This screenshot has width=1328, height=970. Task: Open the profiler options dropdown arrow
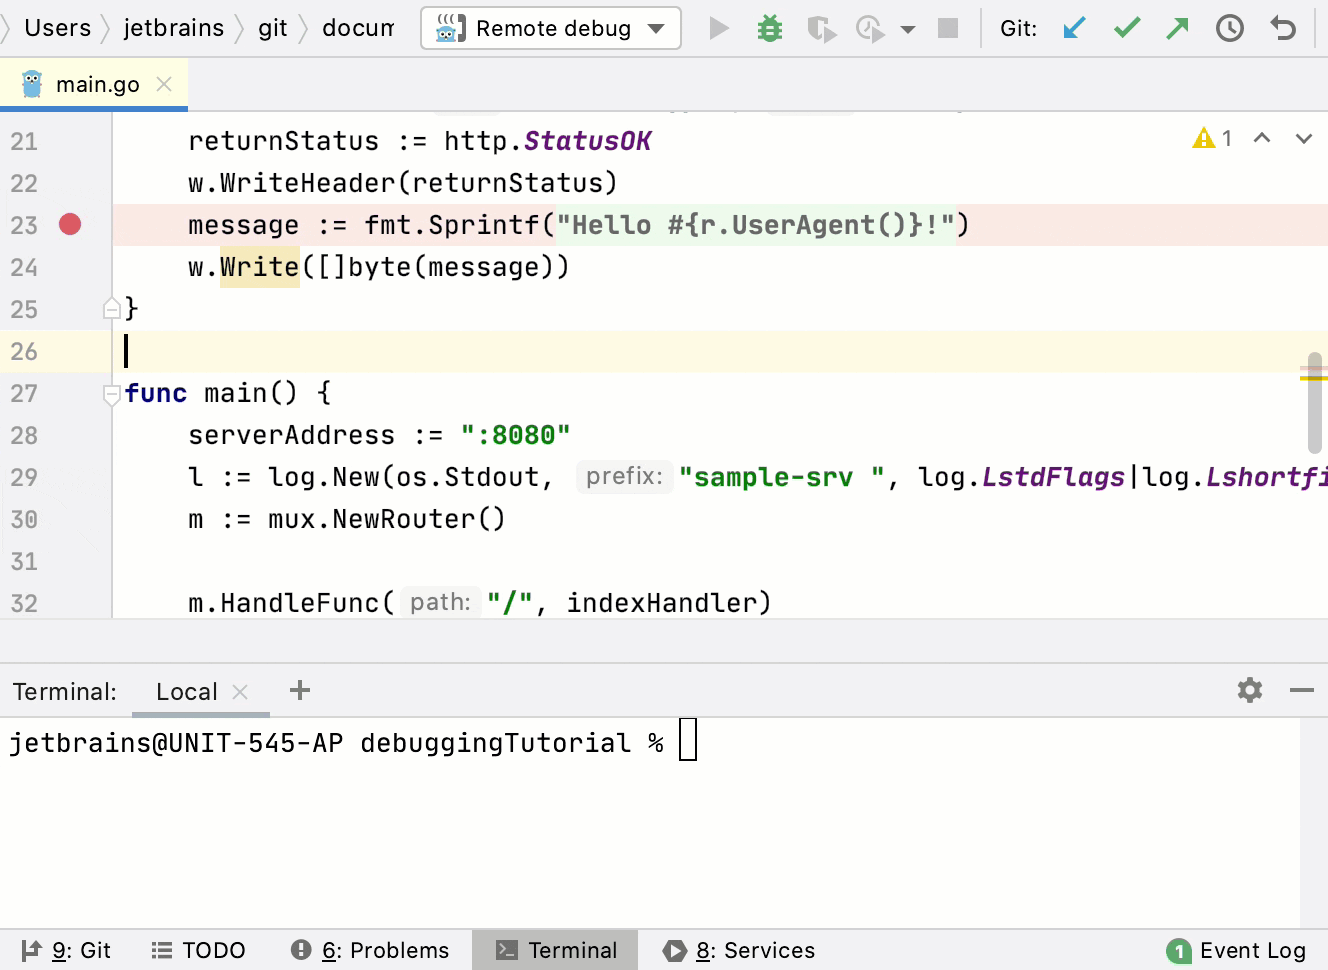[x=907, y=28]
